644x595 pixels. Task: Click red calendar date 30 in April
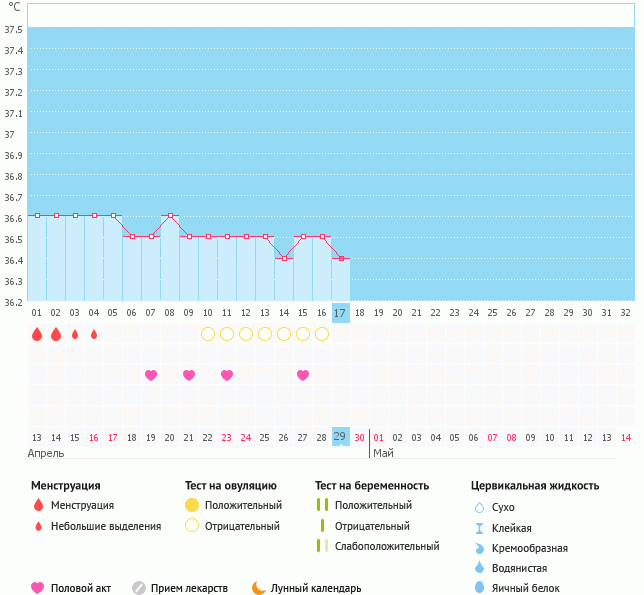coord(359,438)
